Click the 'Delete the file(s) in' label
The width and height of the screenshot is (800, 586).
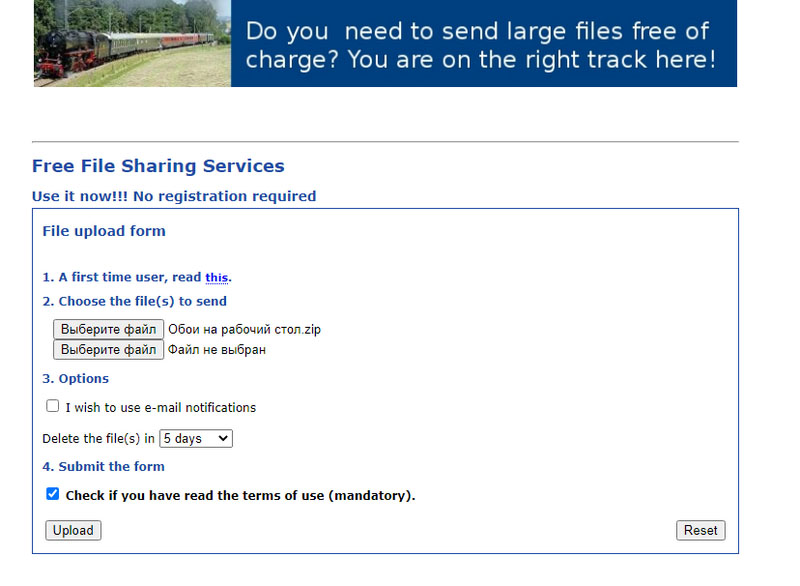tap(98, 439)
